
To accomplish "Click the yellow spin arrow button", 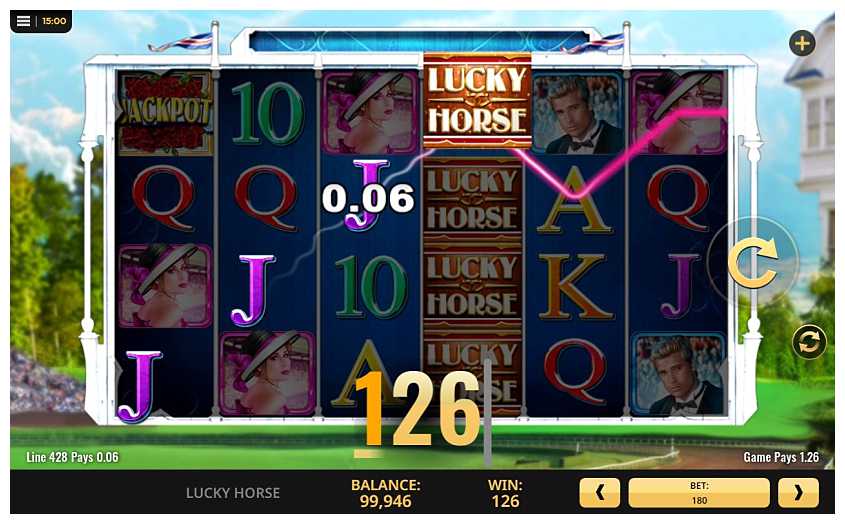I will pyautogui.click(x=753, y=263).
